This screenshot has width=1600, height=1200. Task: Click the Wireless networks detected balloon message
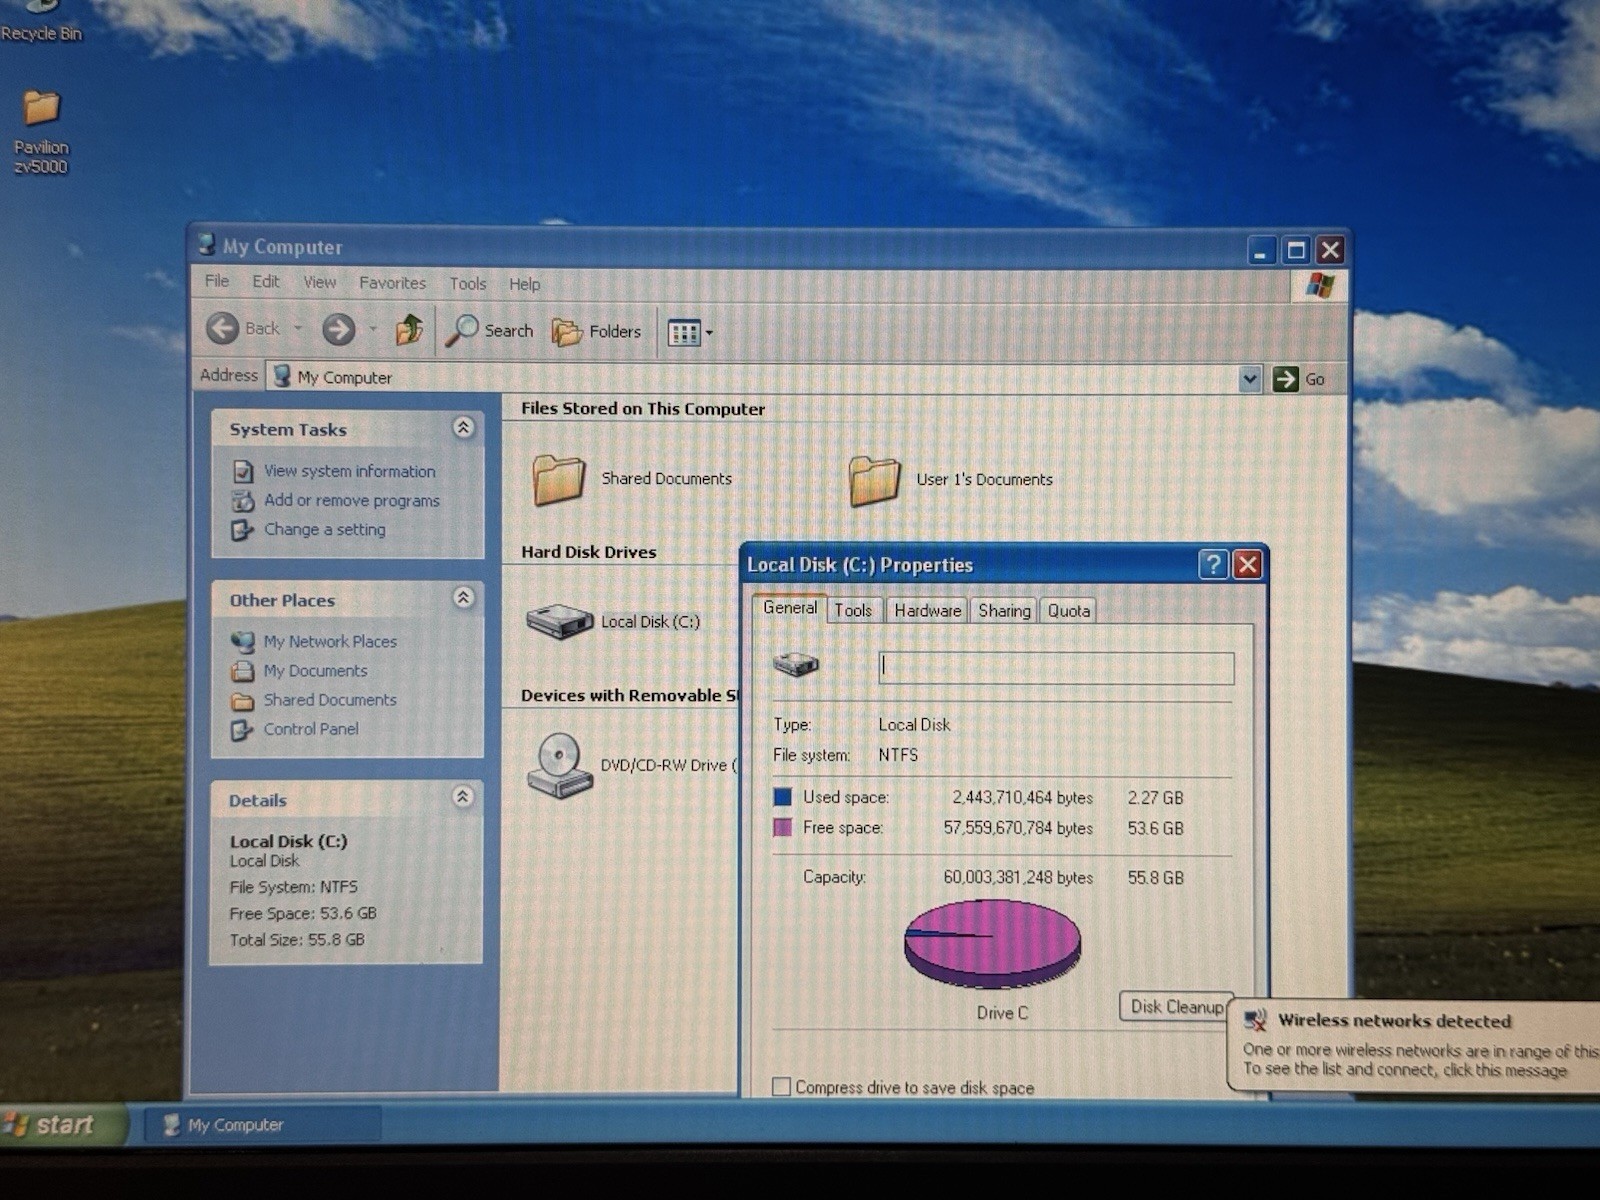point(1413,1044)
